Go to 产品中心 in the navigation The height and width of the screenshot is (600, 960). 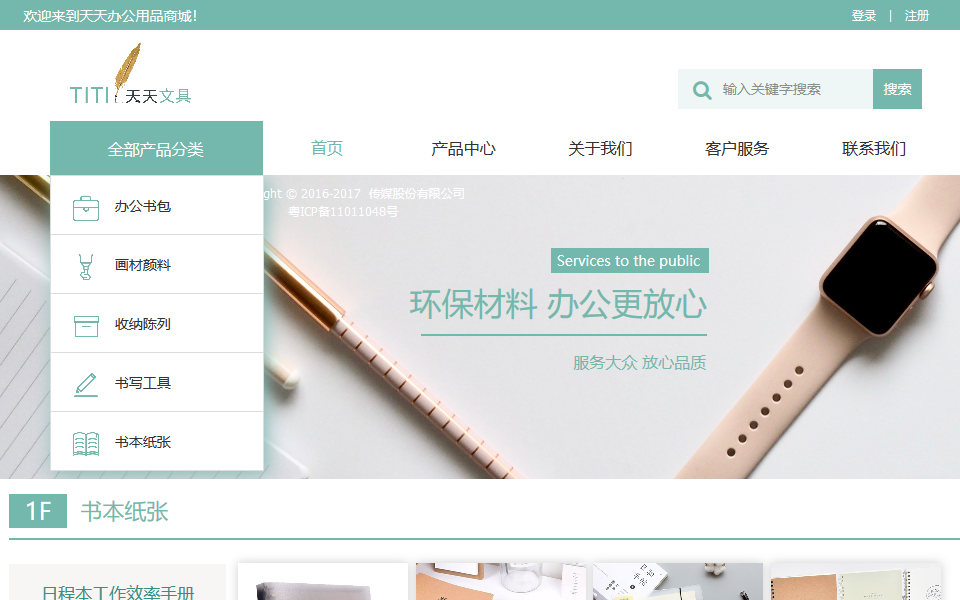(x=463, y=149)
